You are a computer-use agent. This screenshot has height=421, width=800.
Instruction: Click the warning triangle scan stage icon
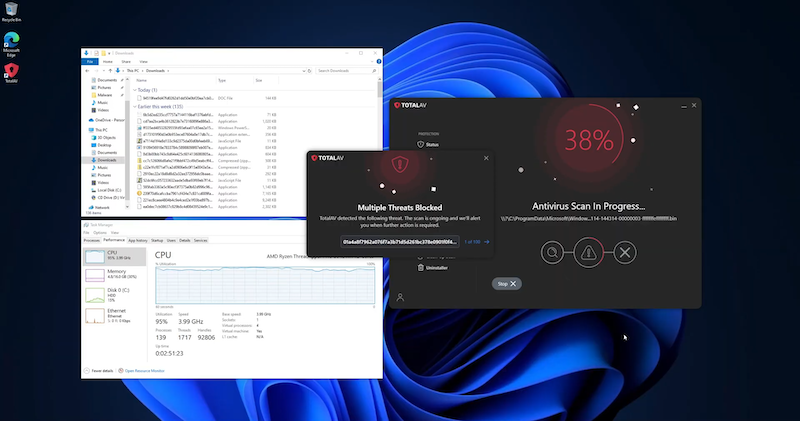pos(588,252)
